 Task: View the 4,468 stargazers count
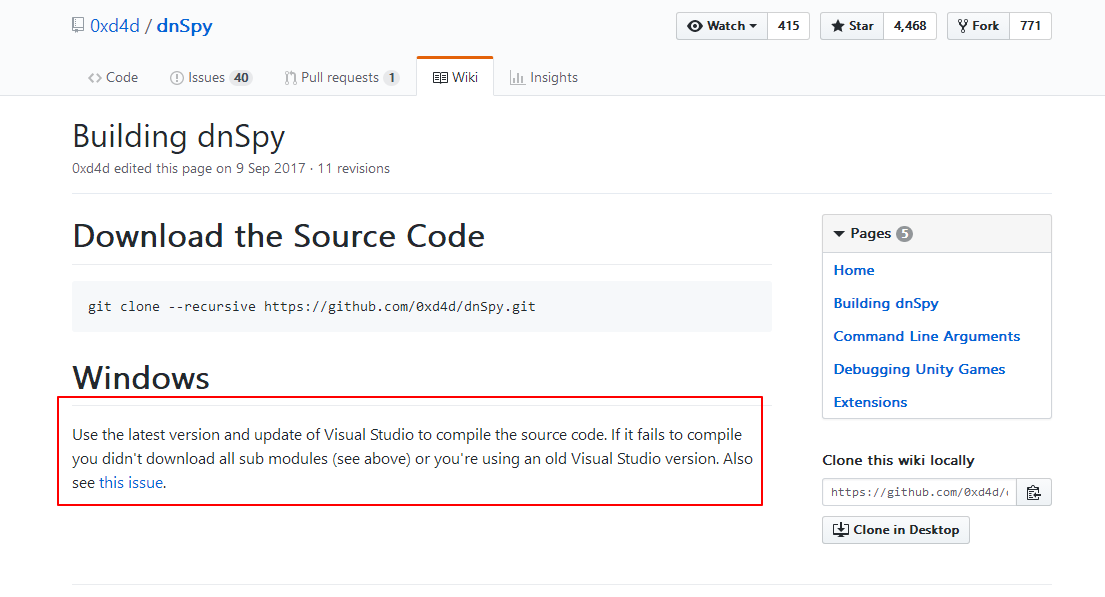[x=910, y=26]
